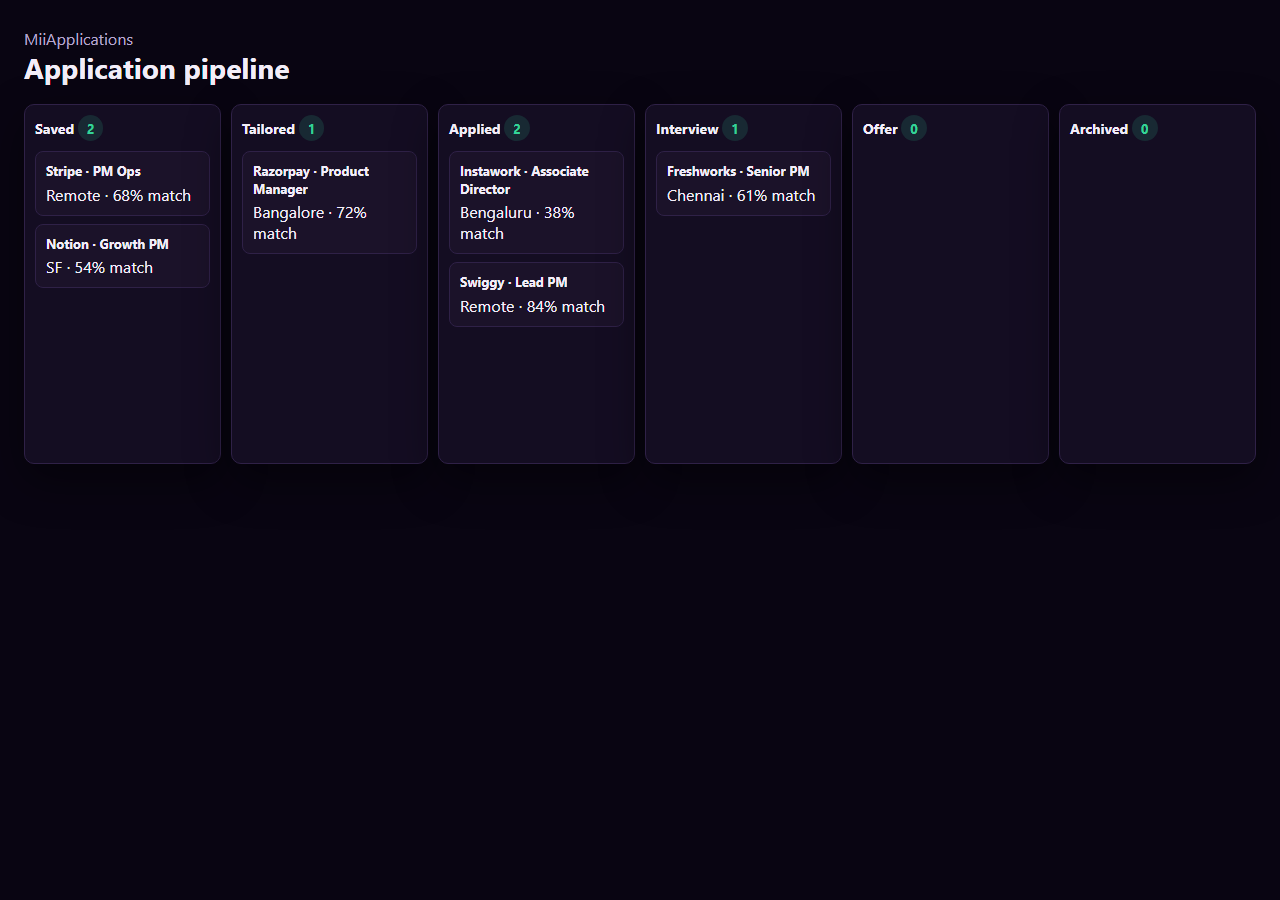Click the Bangalore · 72% match text
1280x900 pixels.
[x=310, y=223]
